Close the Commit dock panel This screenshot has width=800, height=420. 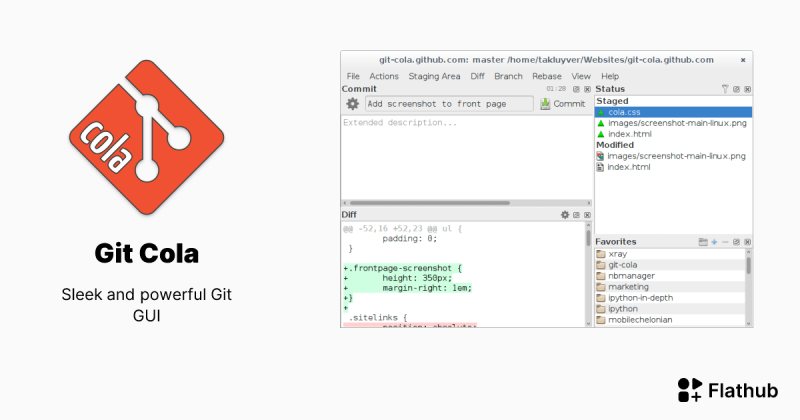587,89
